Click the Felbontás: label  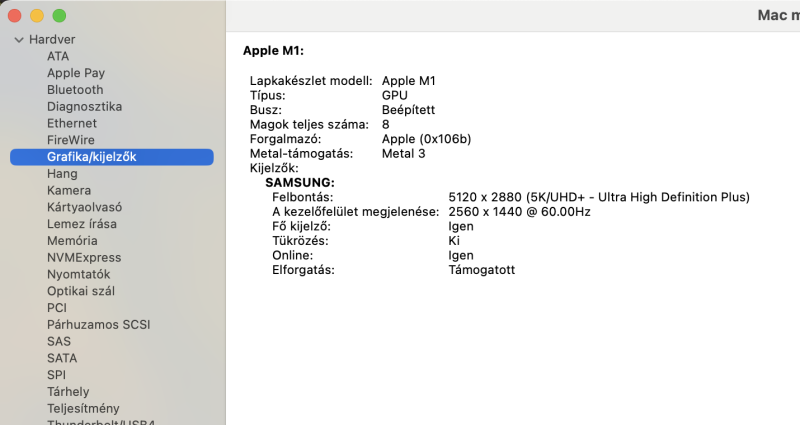(x=303, y=197)
